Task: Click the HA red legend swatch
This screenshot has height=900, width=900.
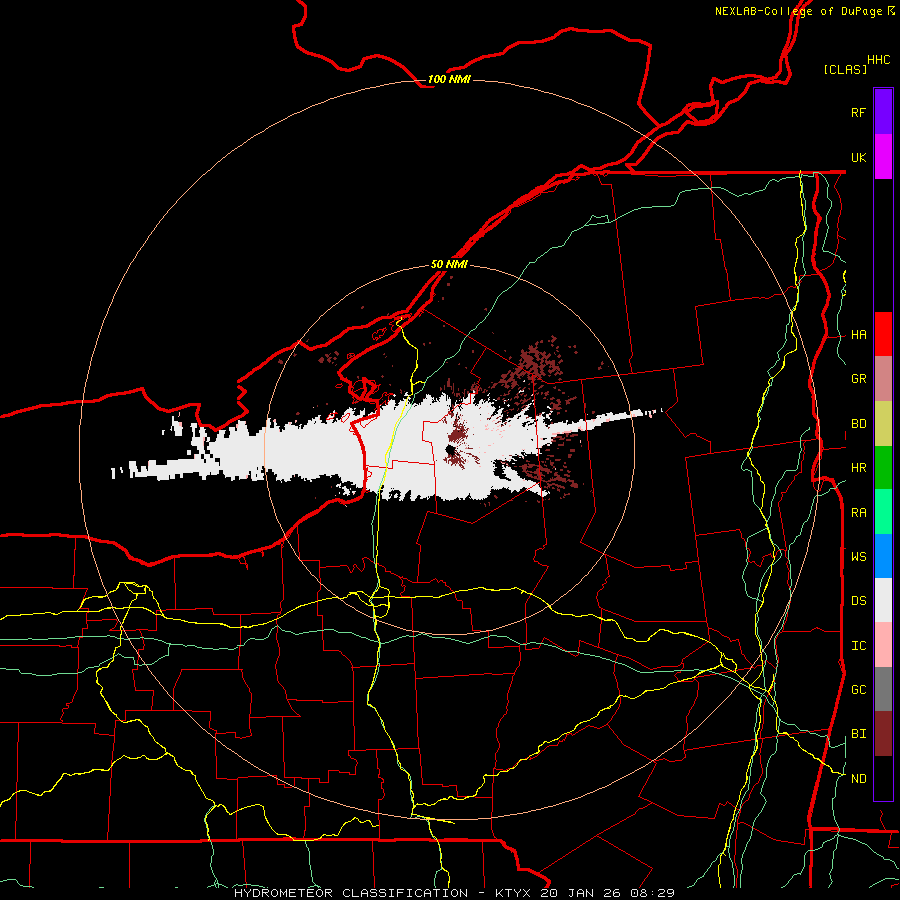Action: (883, 334)
